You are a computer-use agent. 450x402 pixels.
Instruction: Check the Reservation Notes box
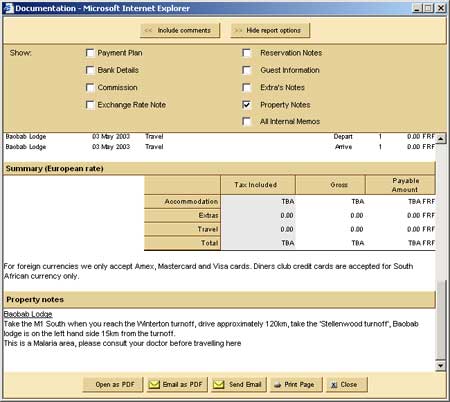click(x=247, y=53)
